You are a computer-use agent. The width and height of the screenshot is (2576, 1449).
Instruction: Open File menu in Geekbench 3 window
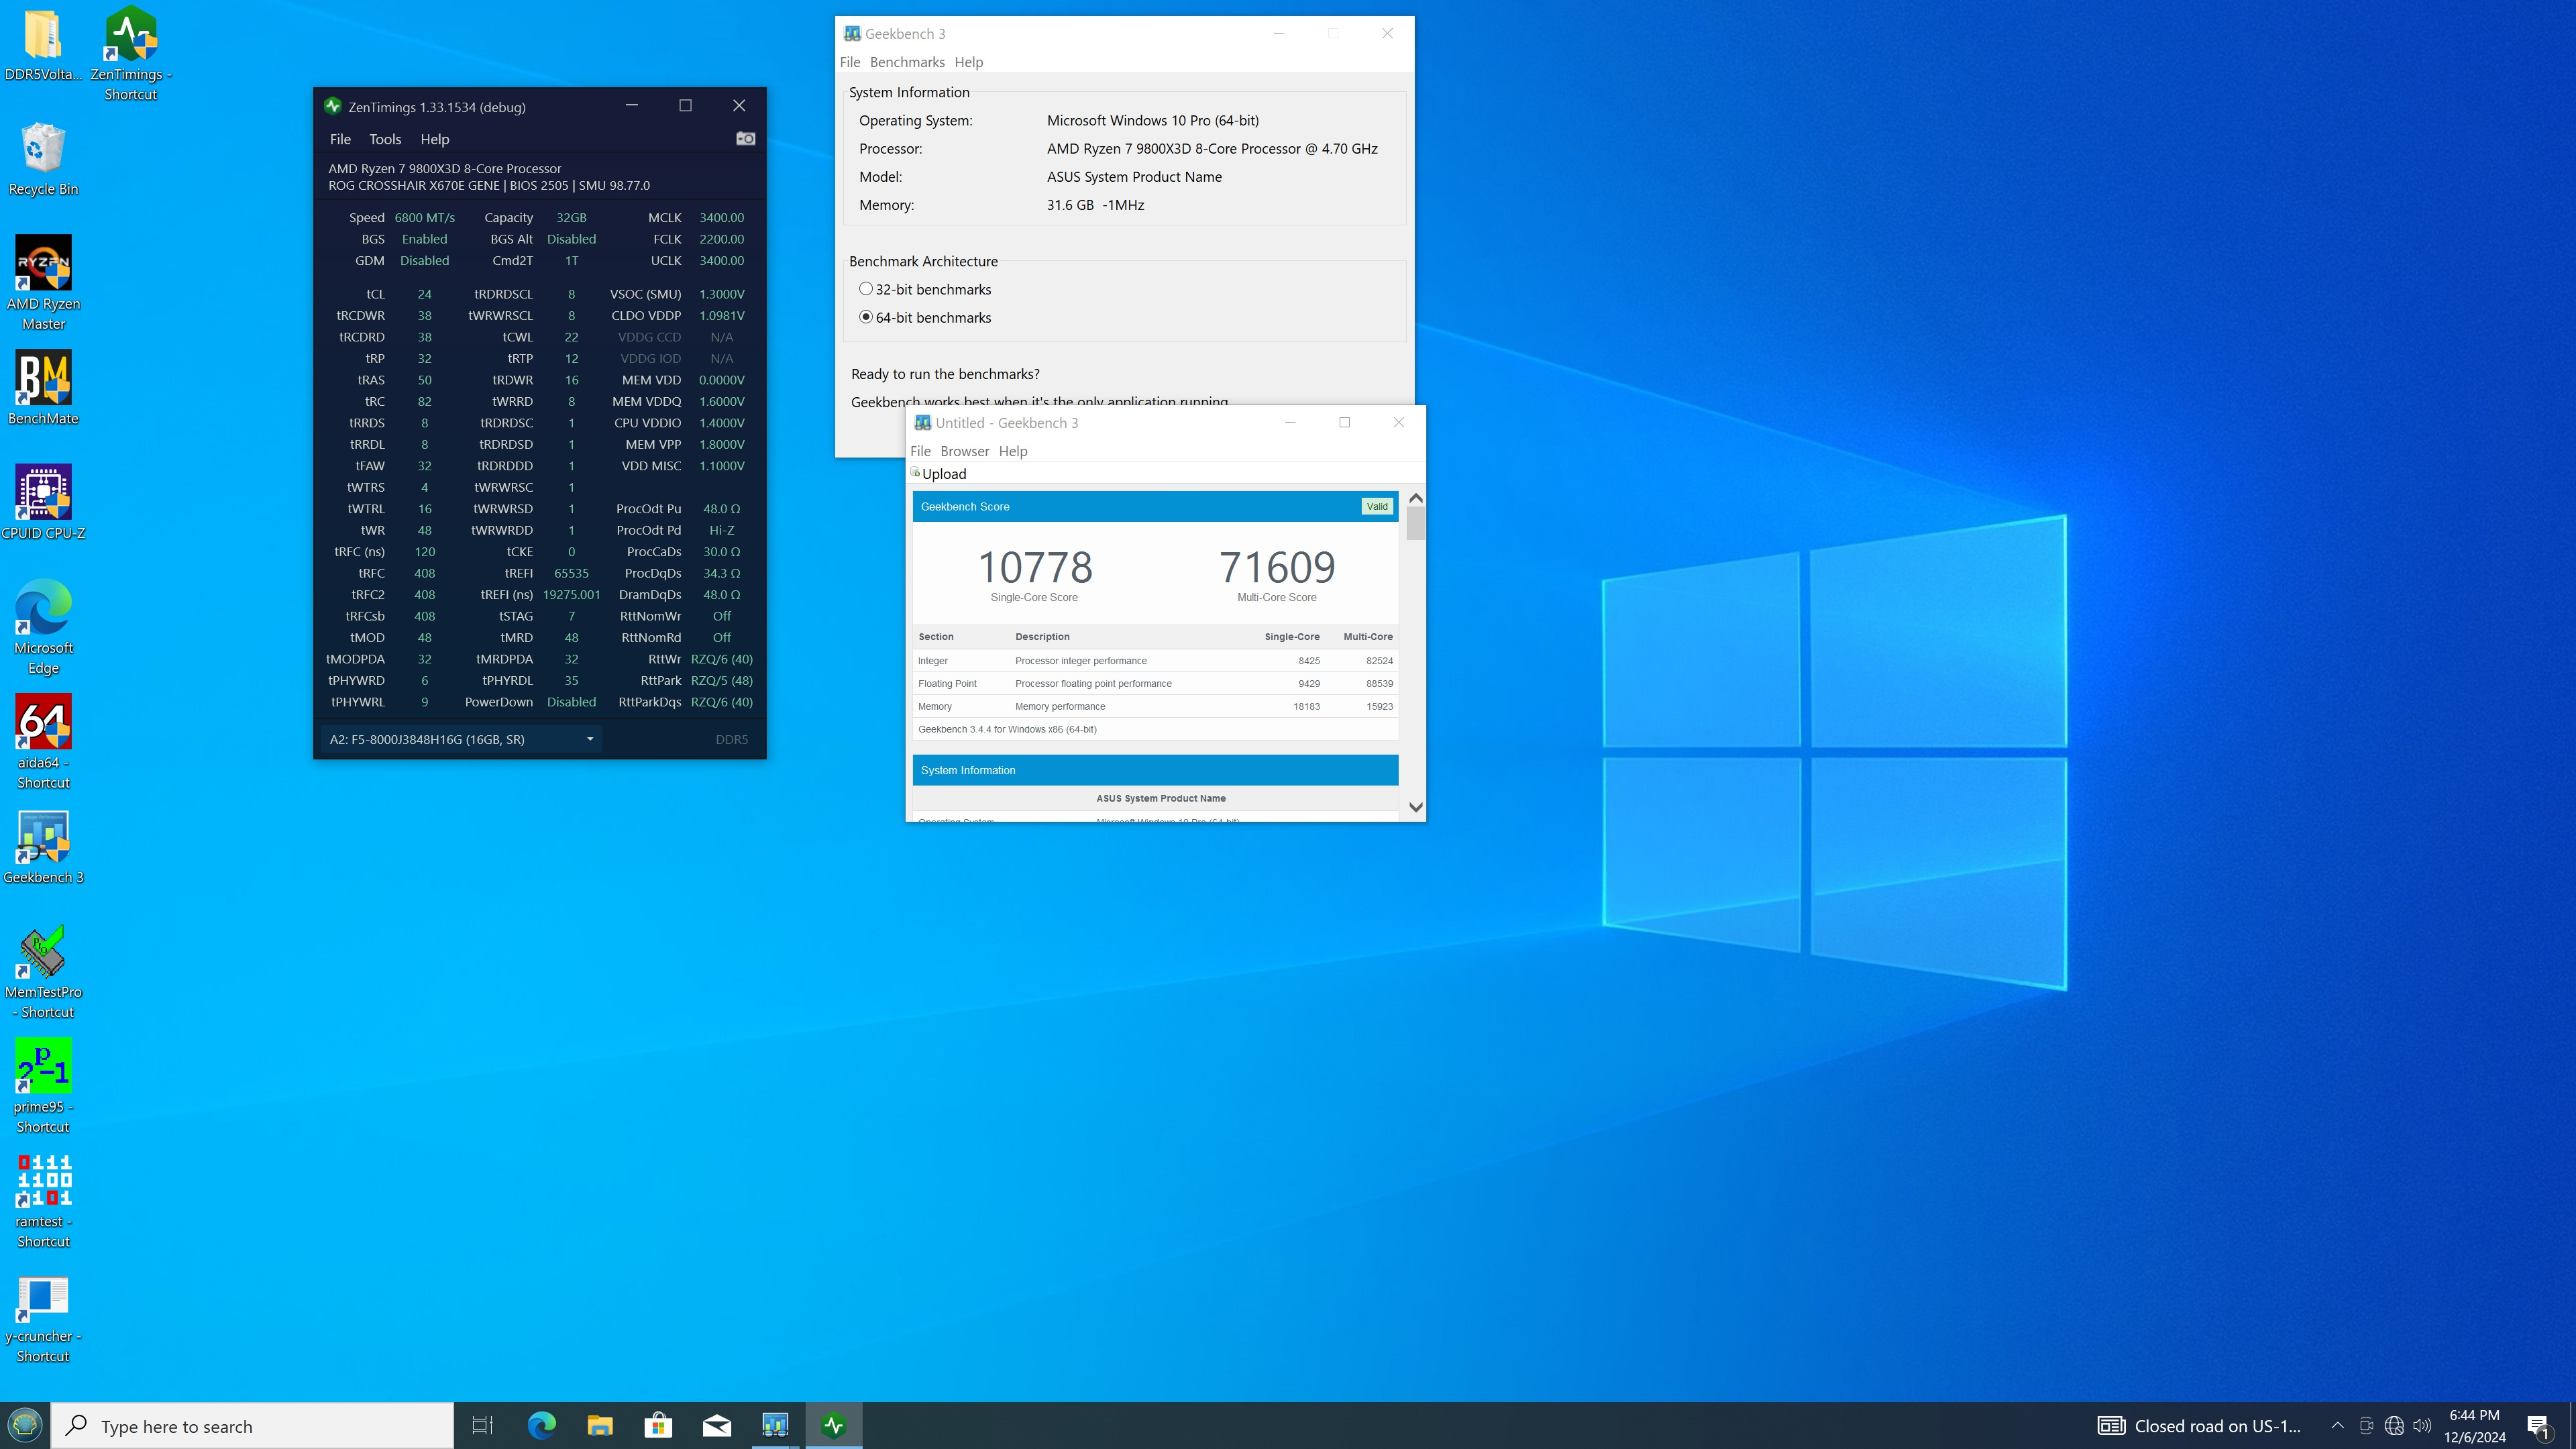click(x=850, y=62)
